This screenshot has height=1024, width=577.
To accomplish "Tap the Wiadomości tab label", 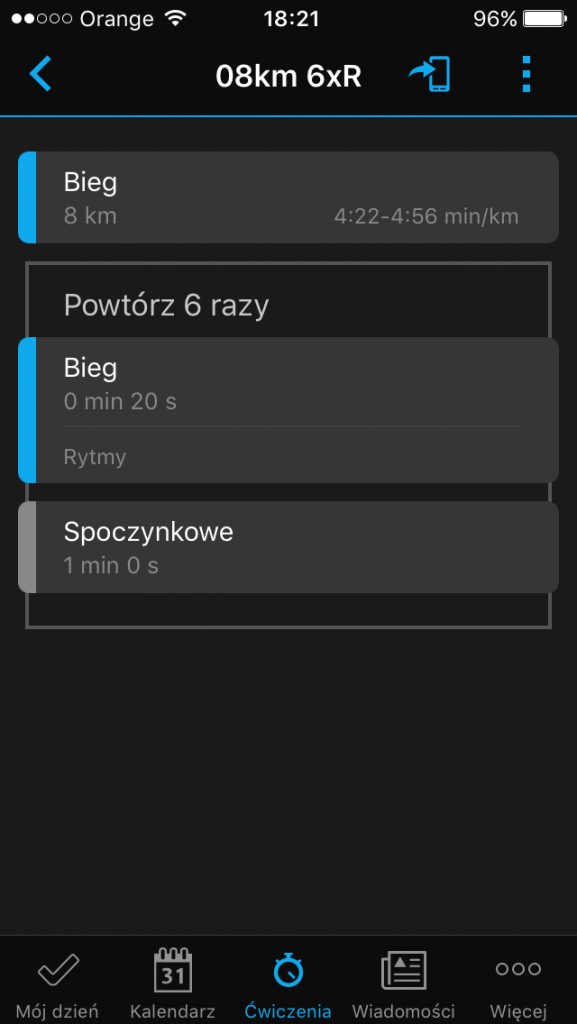I will pos(403,1012).
